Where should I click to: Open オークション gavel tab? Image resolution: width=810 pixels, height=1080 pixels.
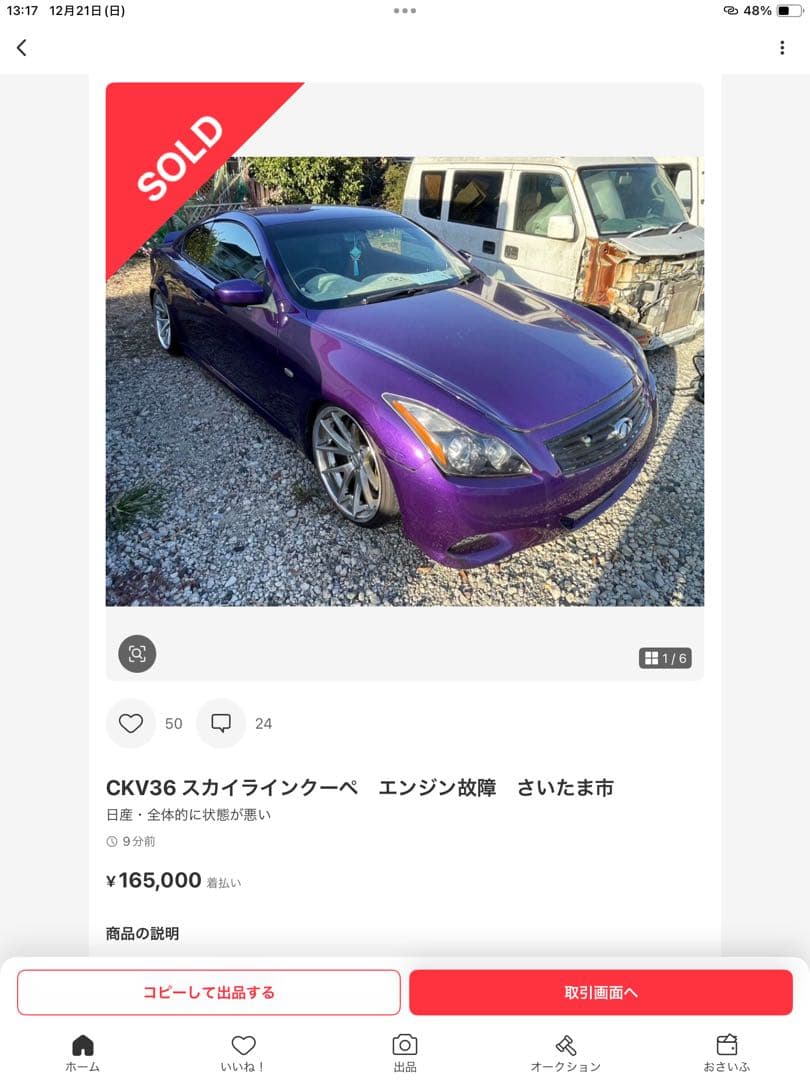[x=565, y=1053]
